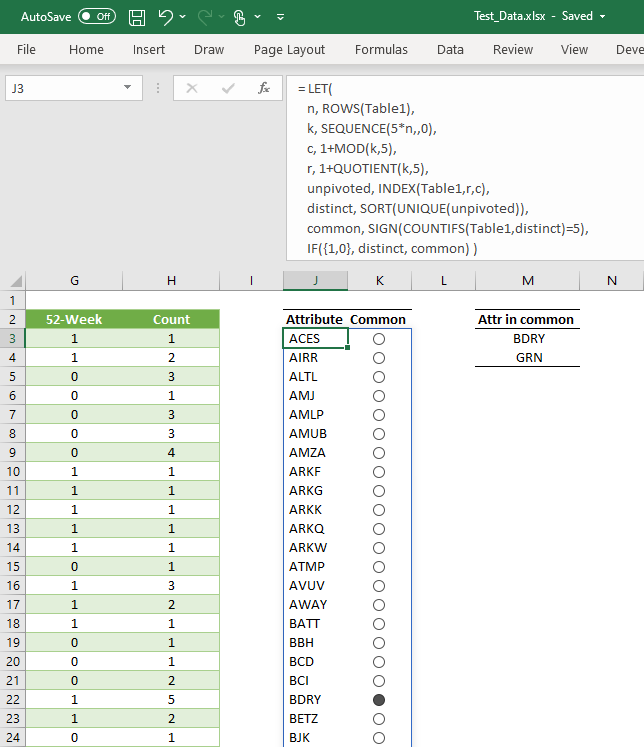Open dropdown next to Test_Data.xlsx Saved
This screenshot has height=747, width=644.
(603, 16)
